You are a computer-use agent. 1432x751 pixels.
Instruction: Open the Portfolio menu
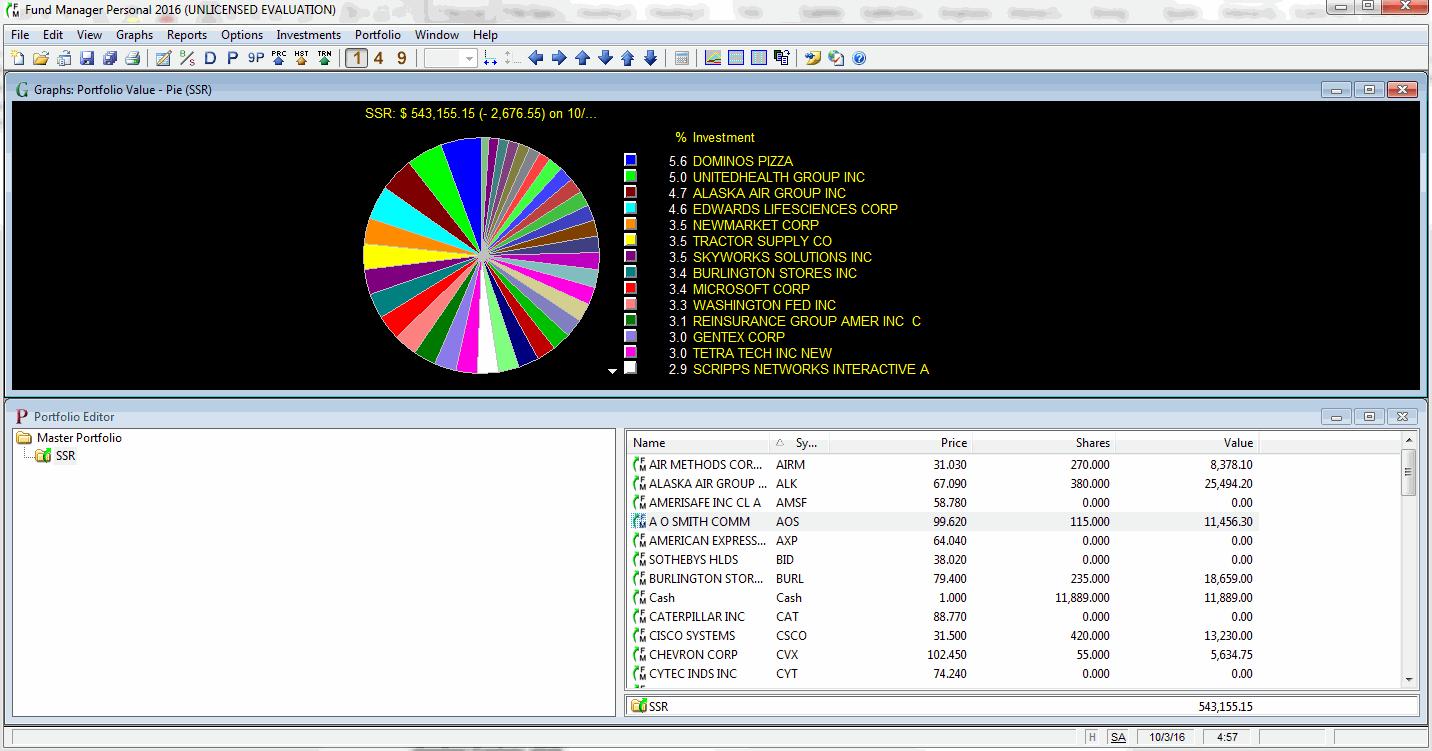click(x=378, y=35)
